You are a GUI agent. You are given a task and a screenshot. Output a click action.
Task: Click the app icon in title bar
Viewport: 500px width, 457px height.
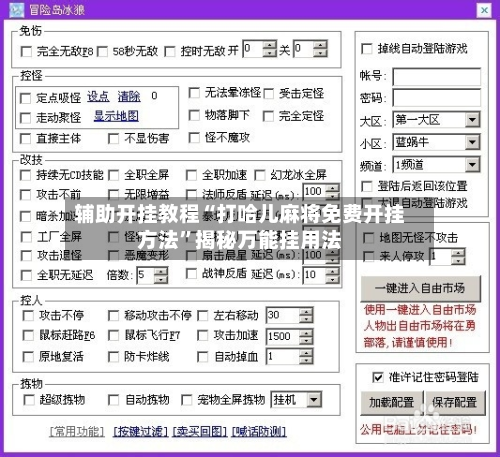point(17,10)
